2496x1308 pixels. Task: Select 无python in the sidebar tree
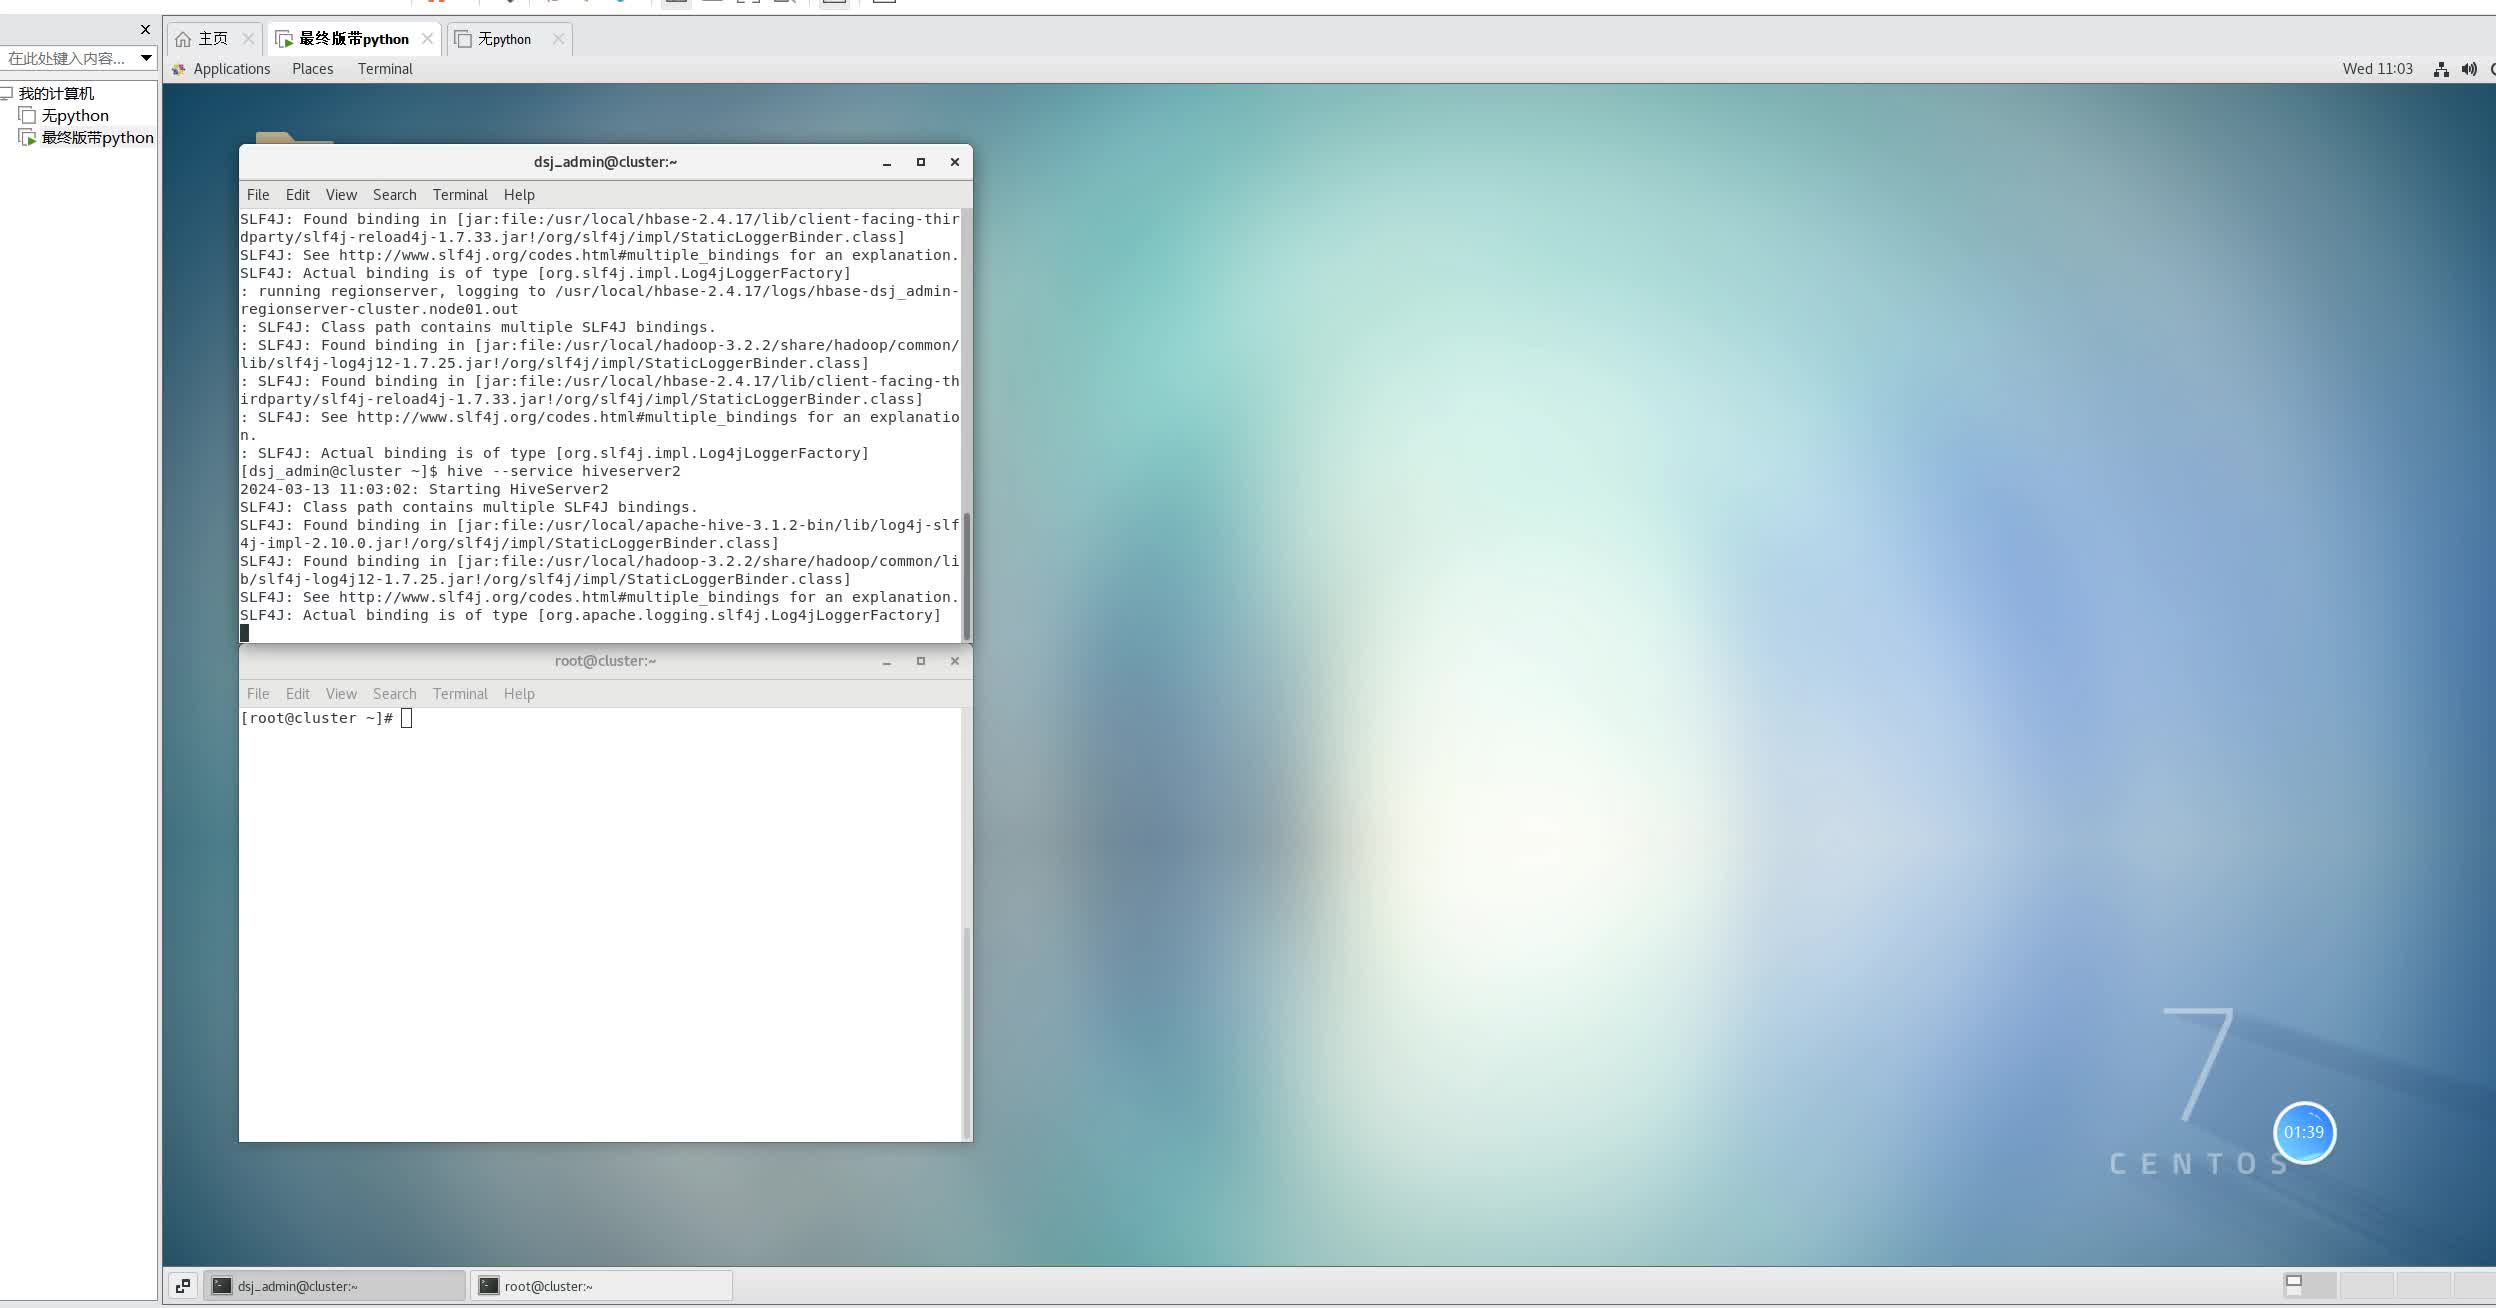75,116
